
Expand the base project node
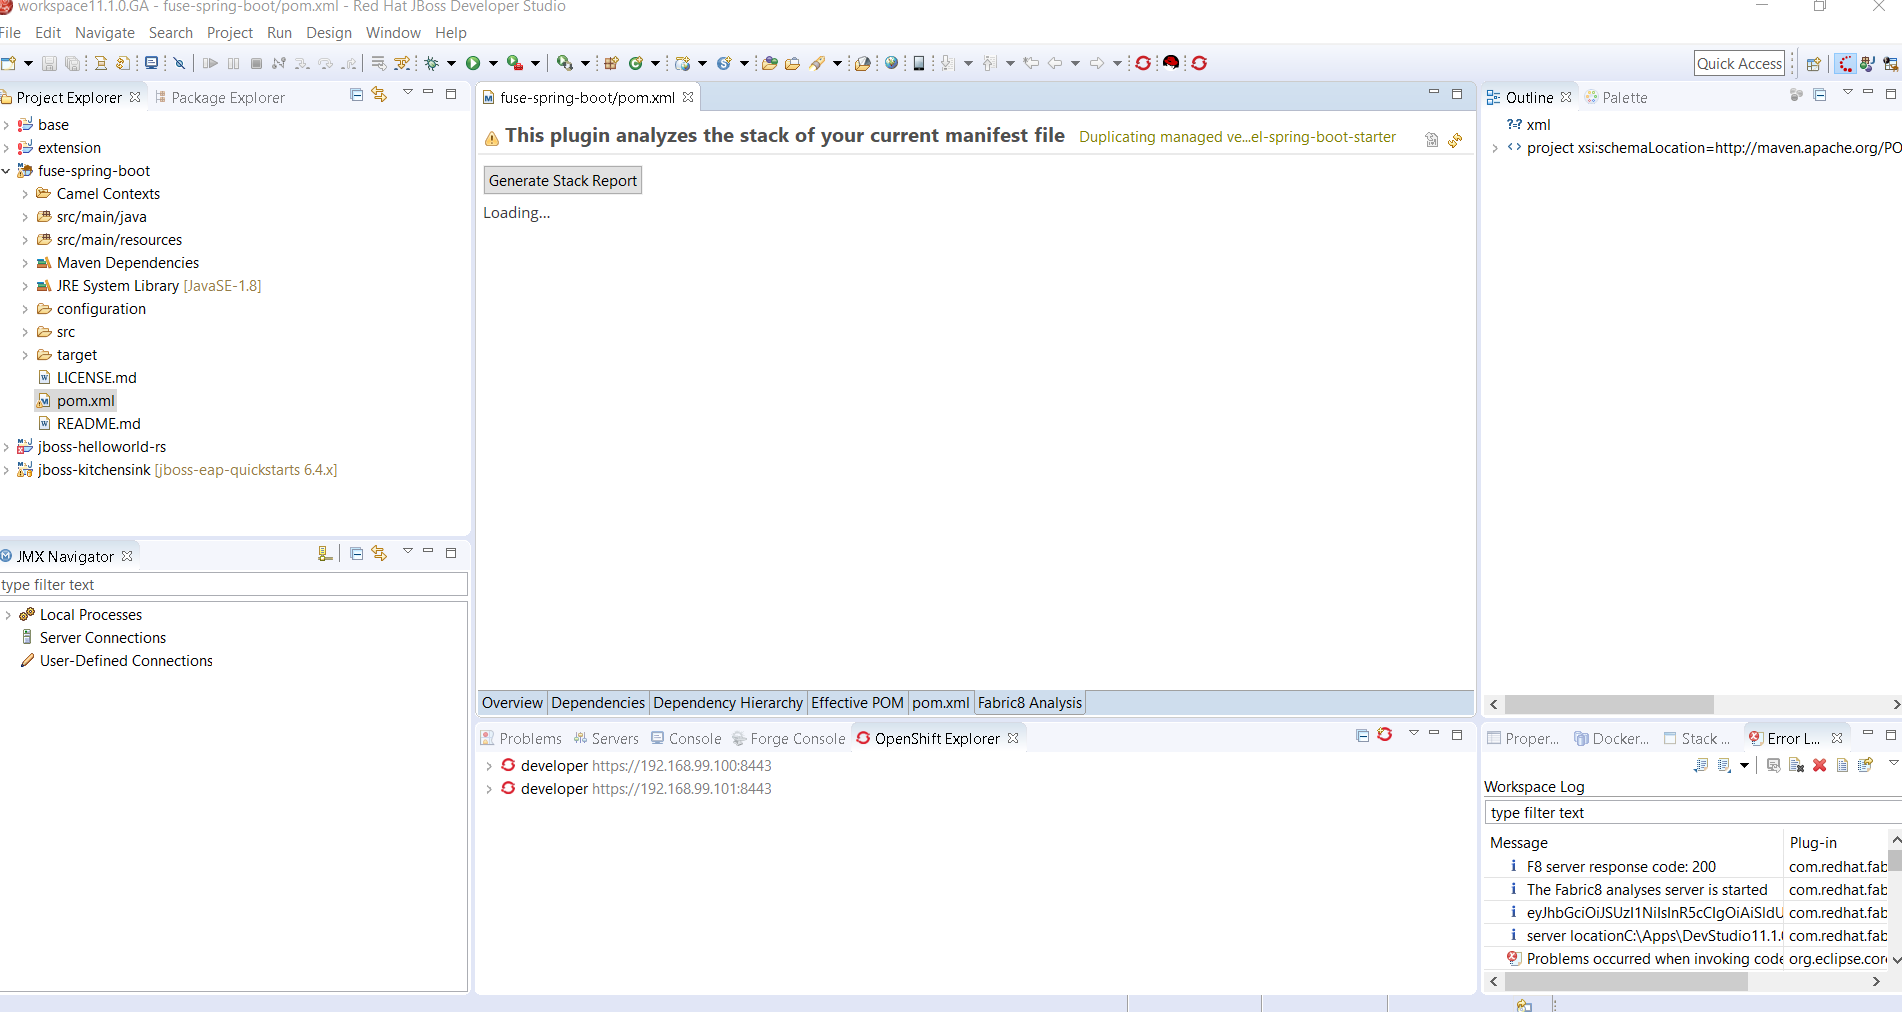pyautogui.click(x=7, y=125)
